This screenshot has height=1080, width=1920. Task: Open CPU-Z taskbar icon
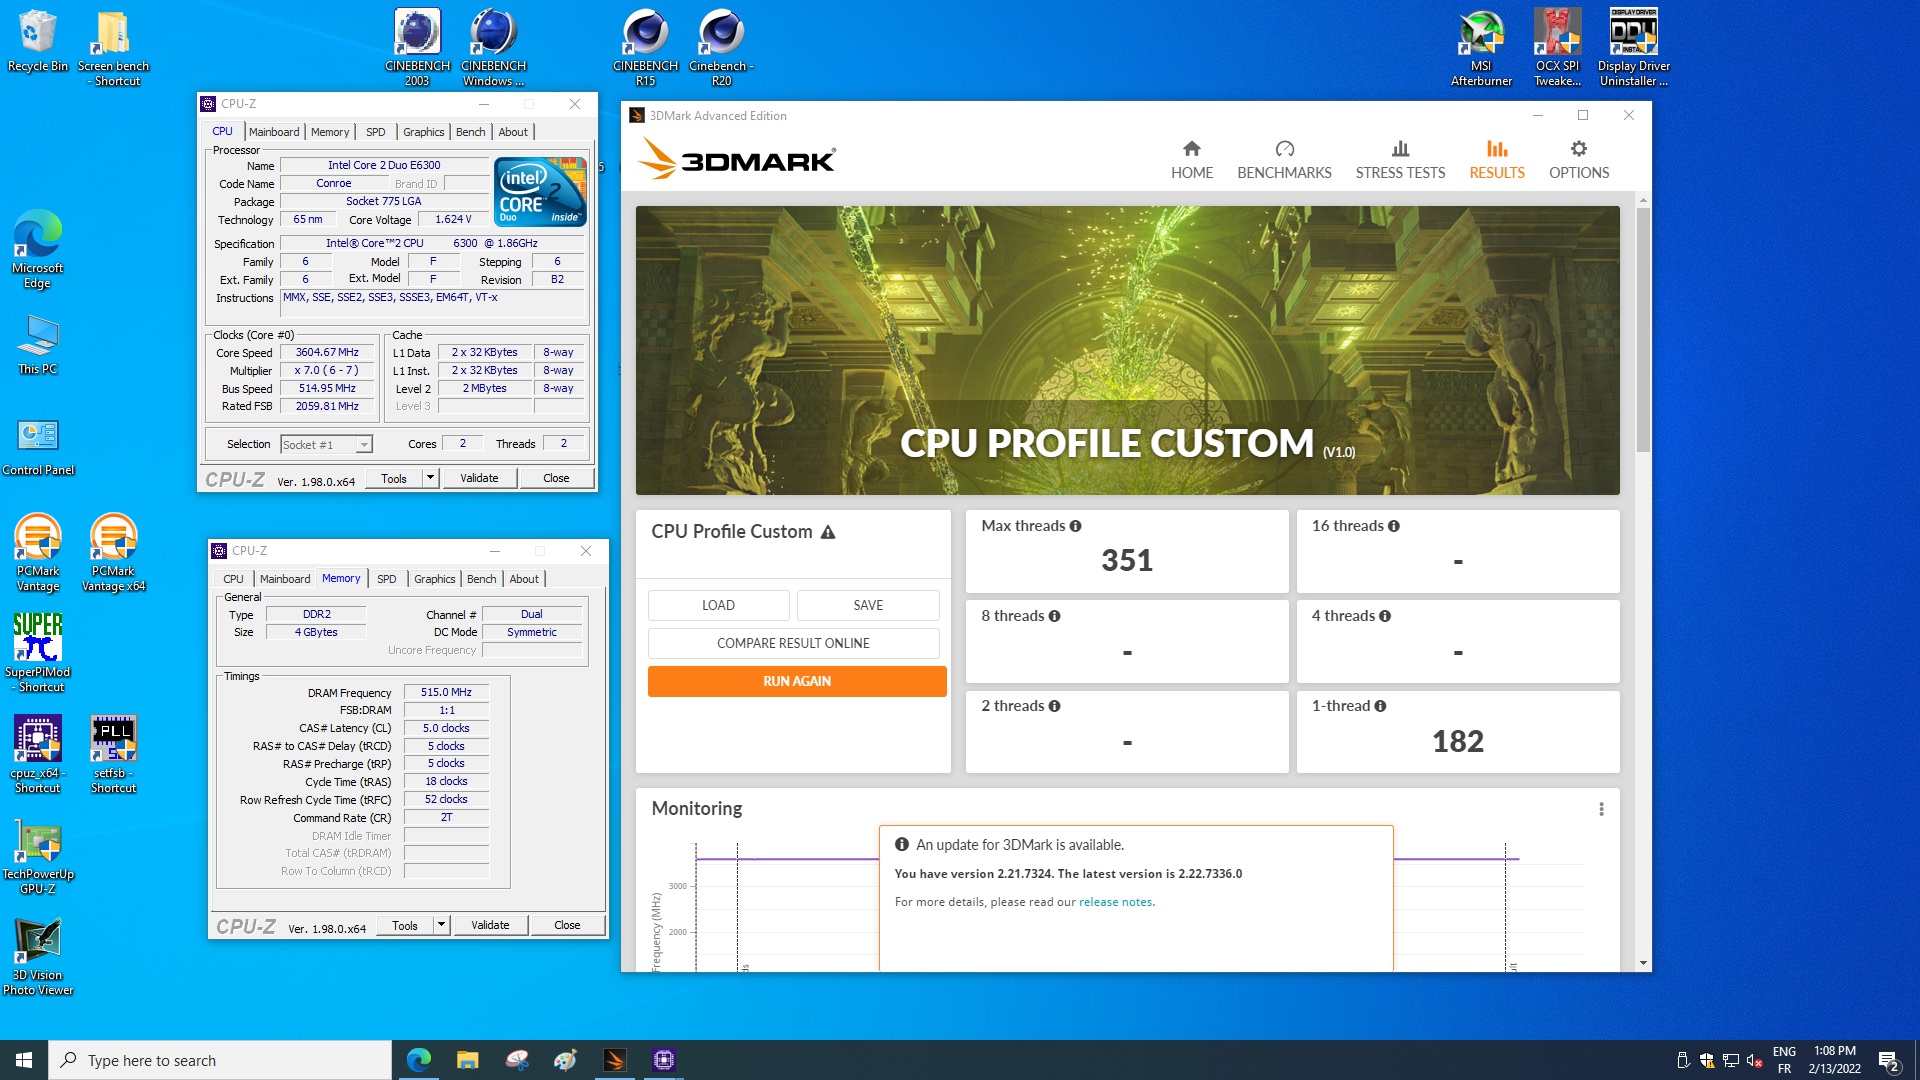click(x=664, y=1060)
